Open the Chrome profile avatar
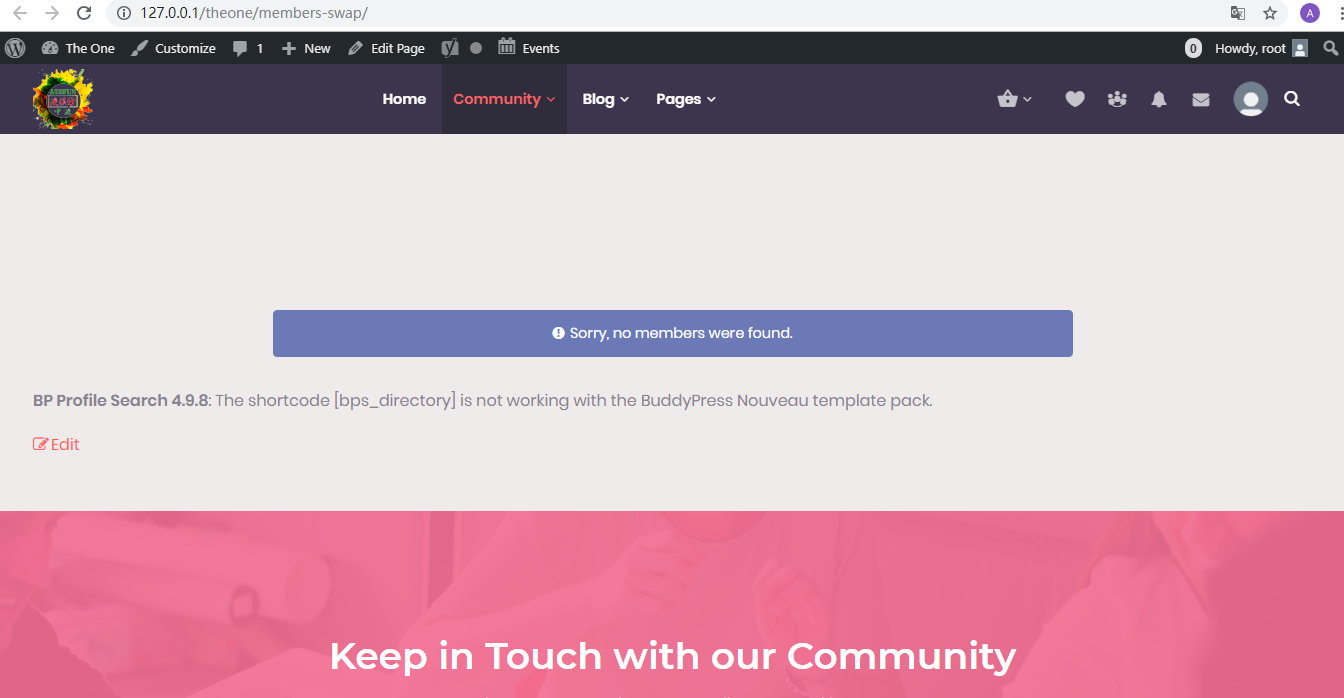Image resolution: width=1344 pixels, height=698 pixels. pos(1309,13)
